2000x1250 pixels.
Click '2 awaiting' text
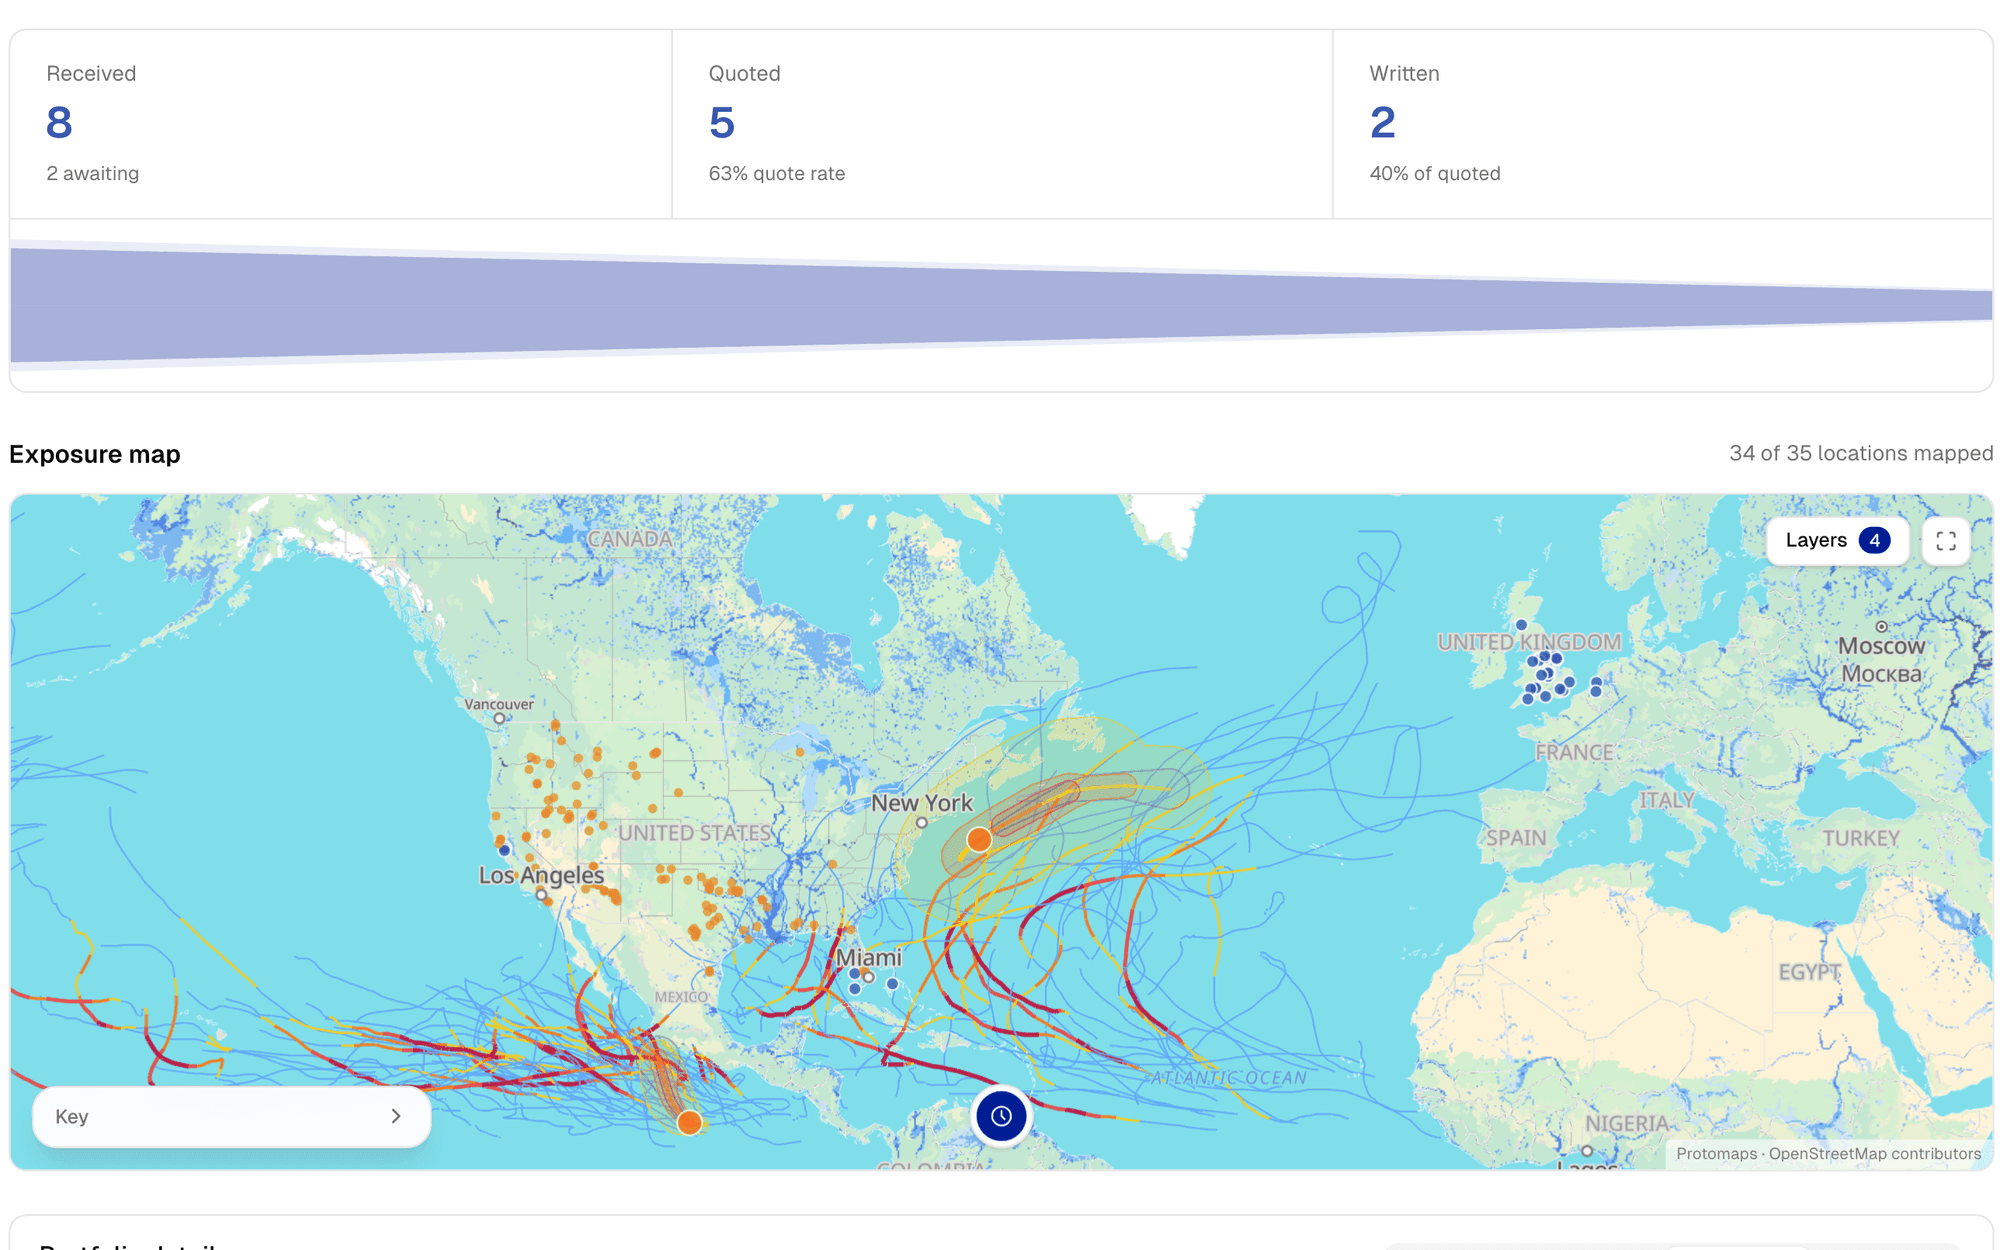tap(93, 173)
